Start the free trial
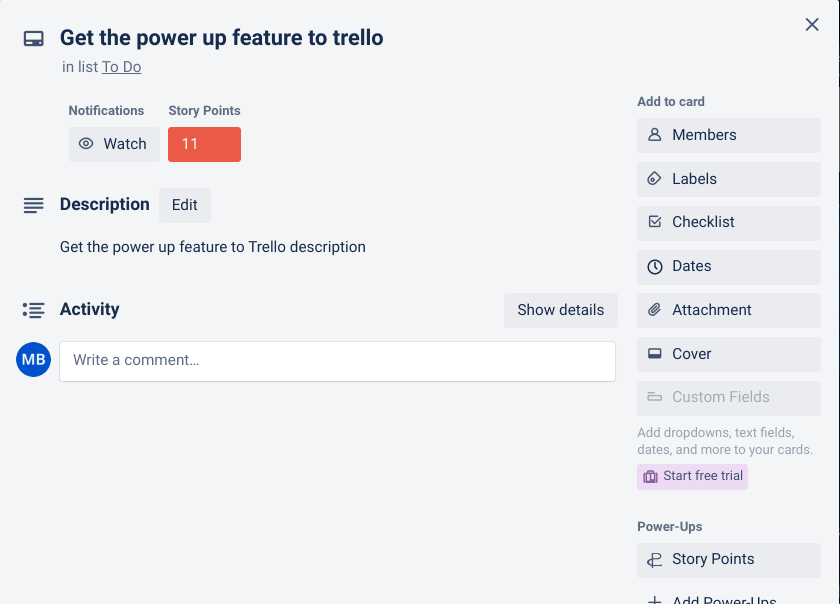The height and width of the screenshot is (604, 840). pos(692,476)
